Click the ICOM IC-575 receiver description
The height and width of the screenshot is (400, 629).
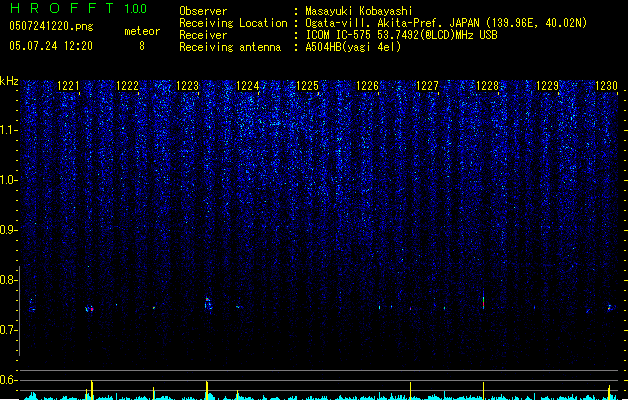tap(402, 35)
